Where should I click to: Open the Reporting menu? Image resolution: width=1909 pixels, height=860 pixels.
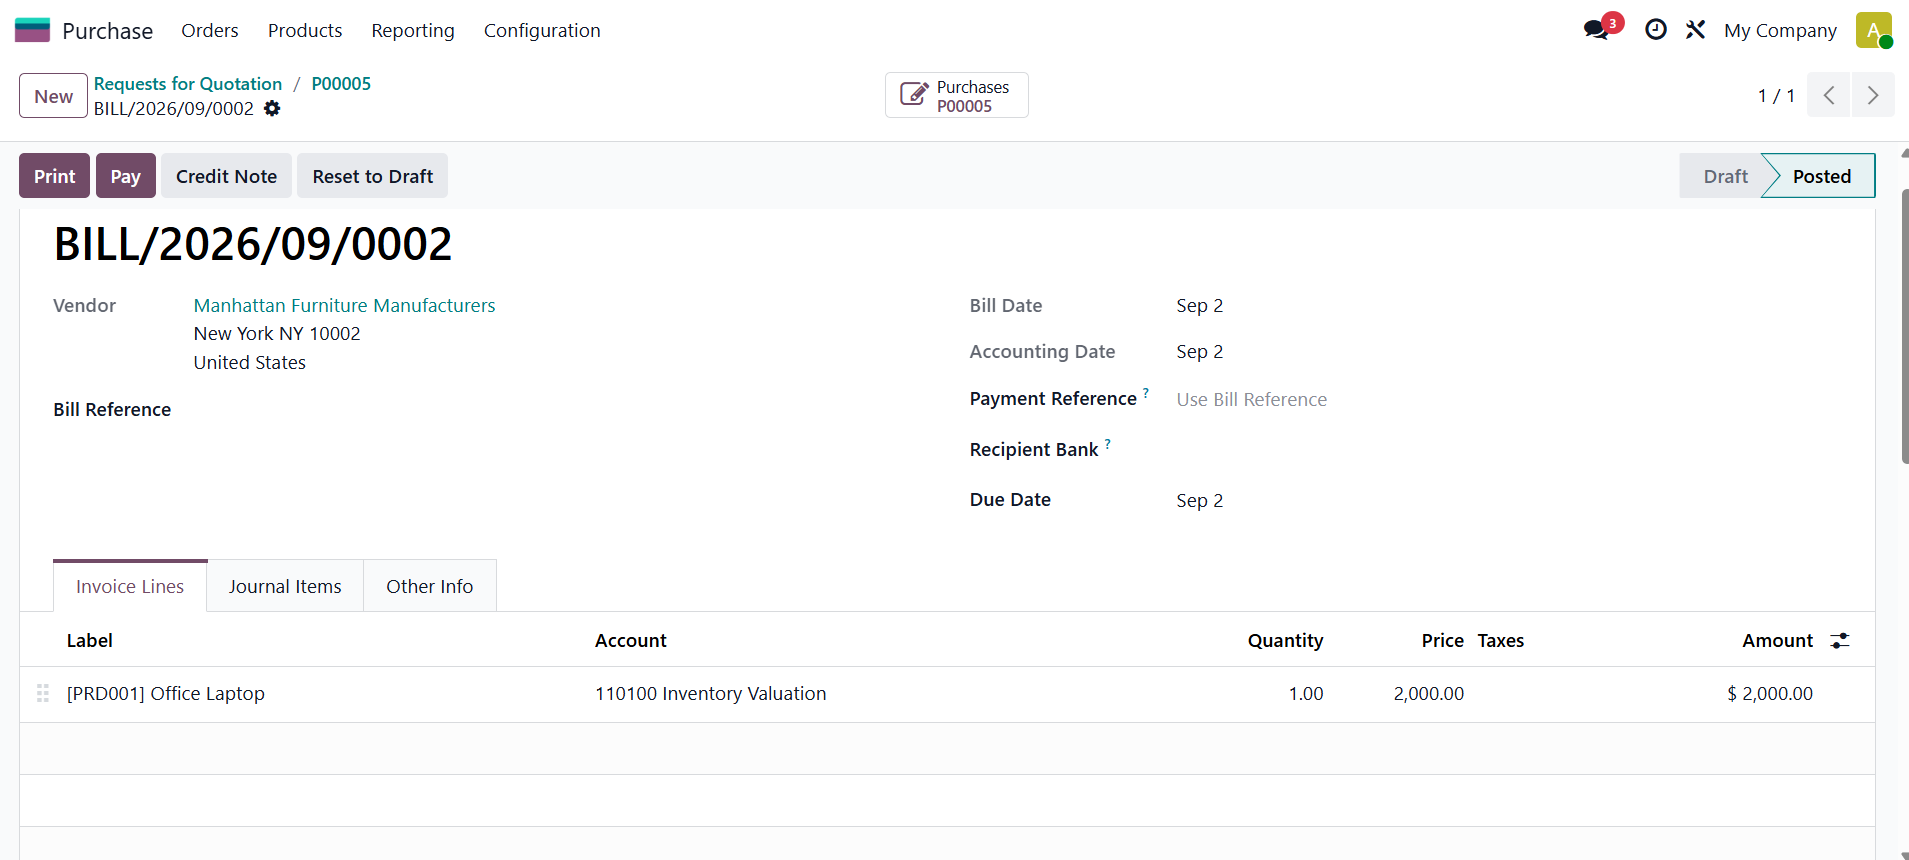click(413, 31)
